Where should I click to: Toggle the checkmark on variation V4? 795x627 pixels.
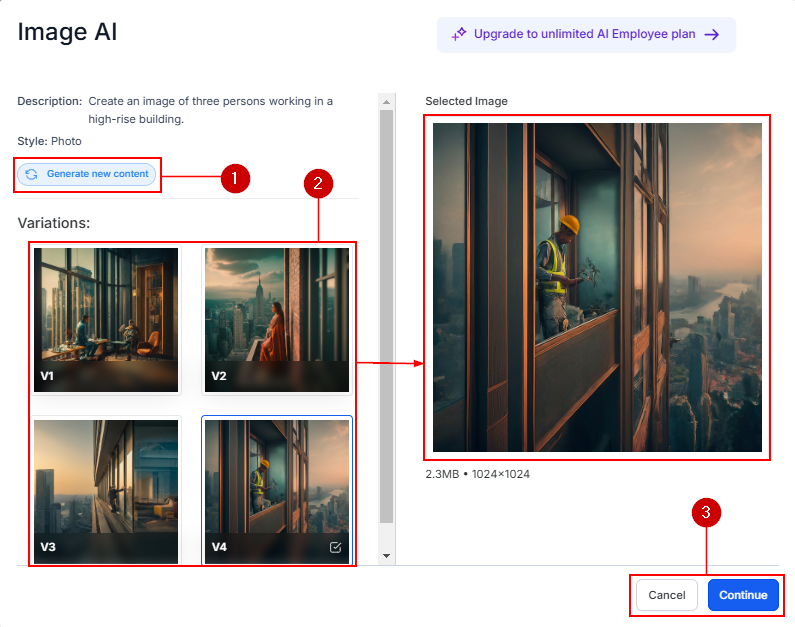click(x=335, y=547)
